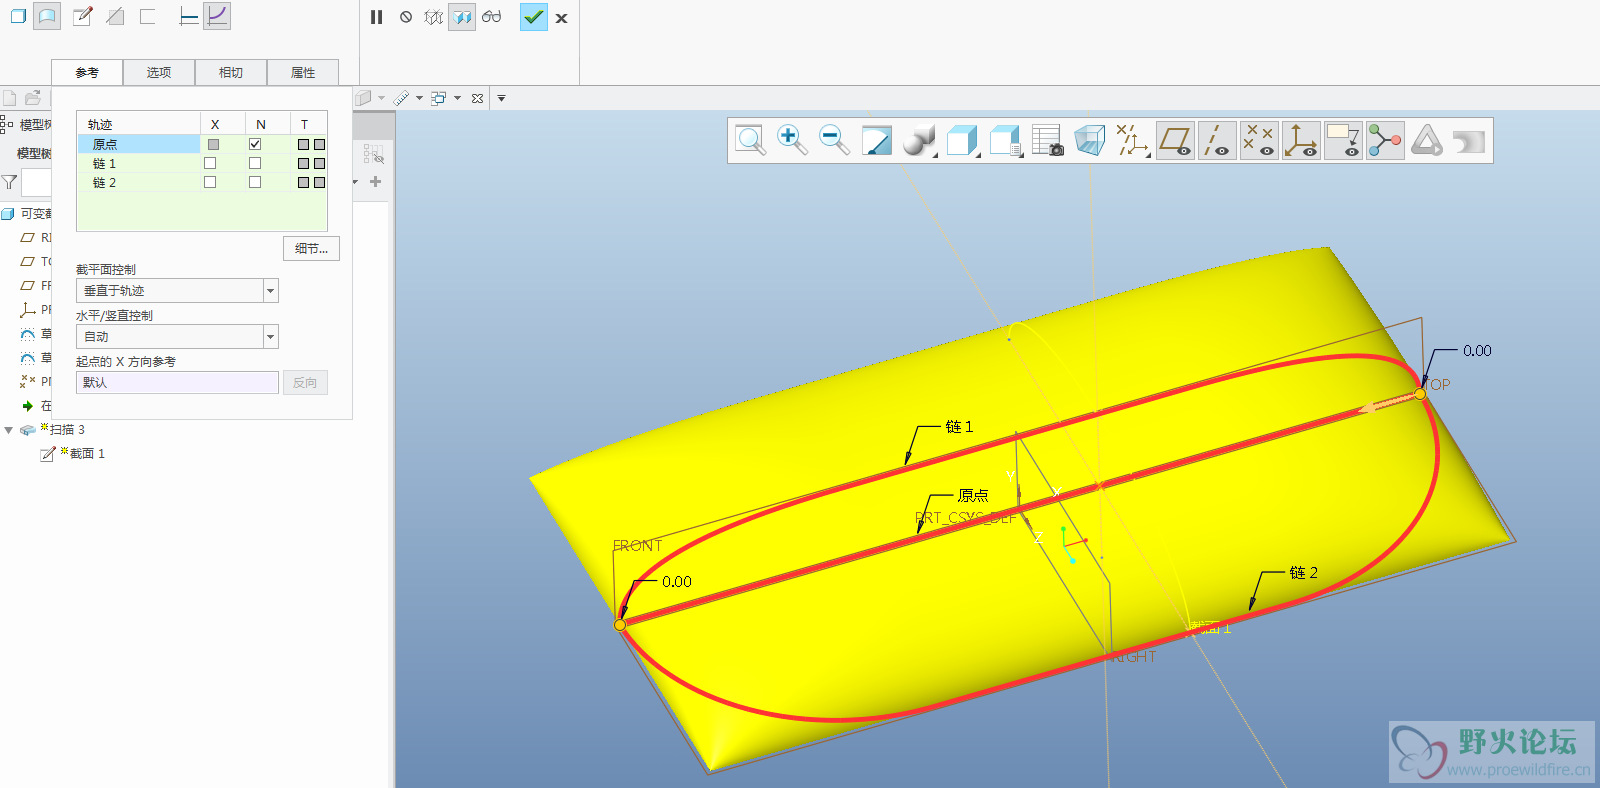Select the 原点 trajectory row

pyautogui.click(x=202, y=144)
